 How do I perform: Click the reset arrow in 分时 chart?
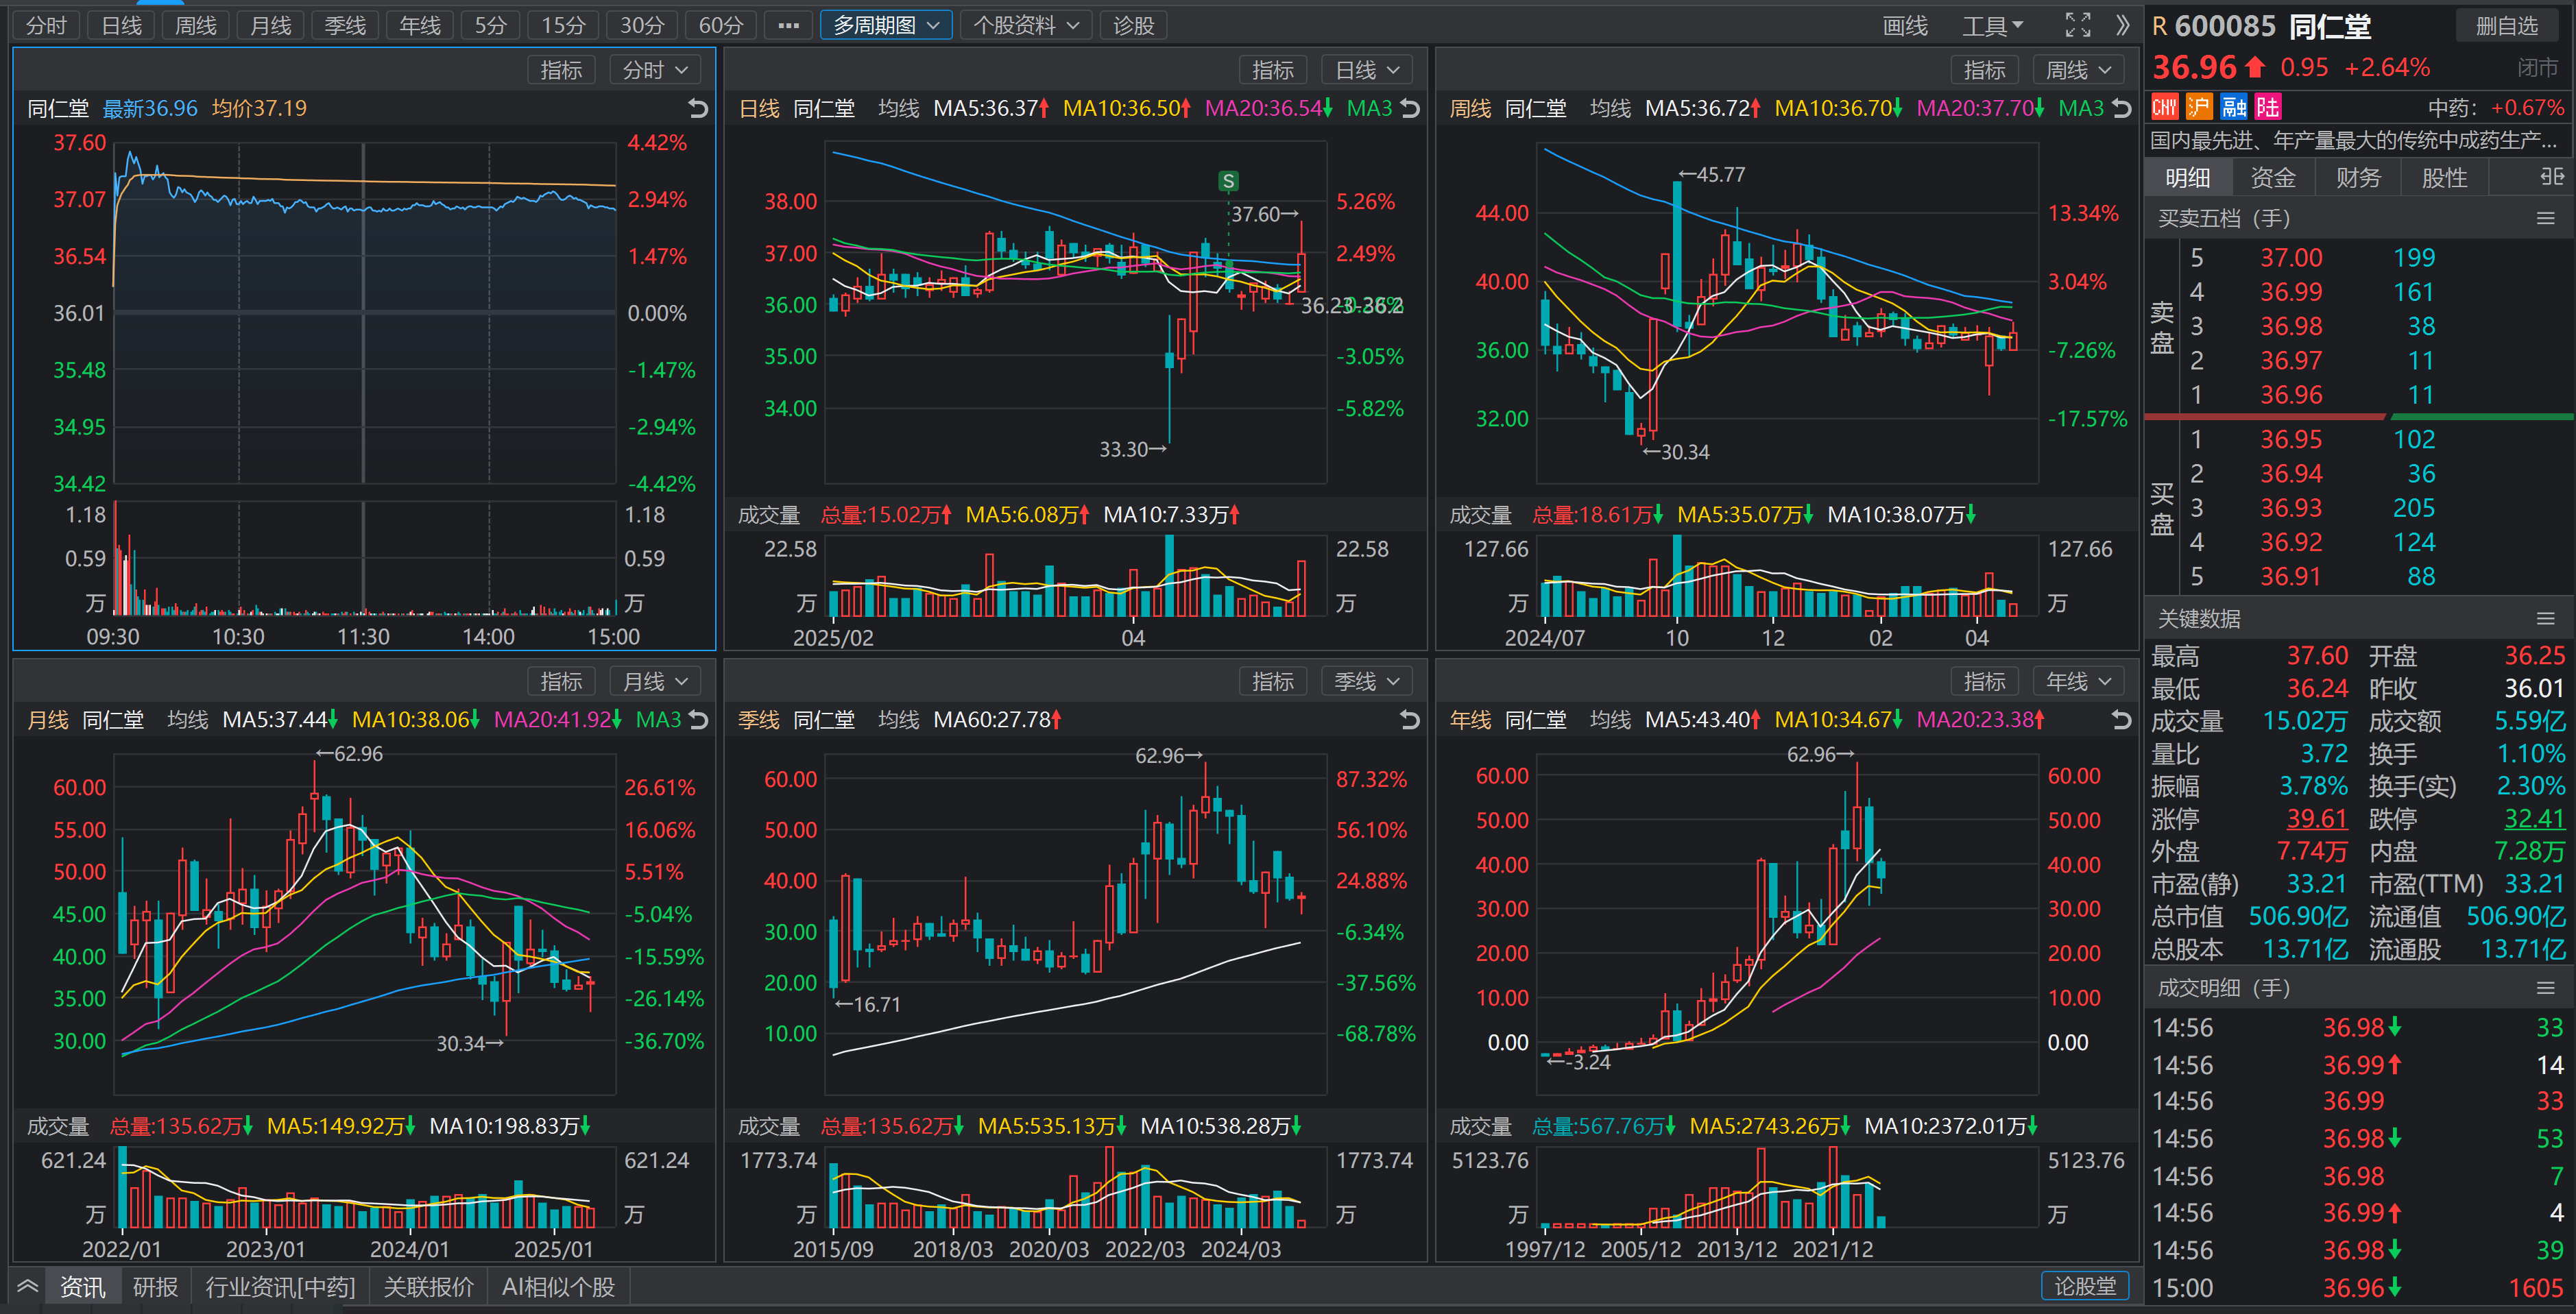(x=698, y=108)
